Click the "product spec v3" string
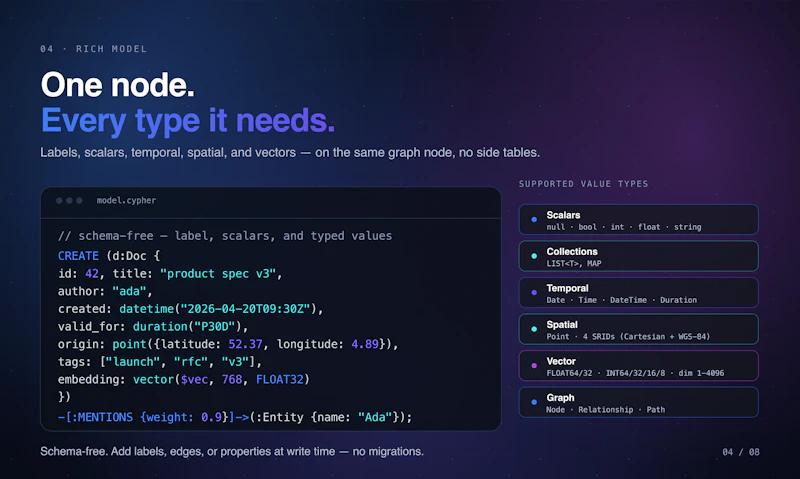Screen dimensions: 800x479 coord(218,274)
